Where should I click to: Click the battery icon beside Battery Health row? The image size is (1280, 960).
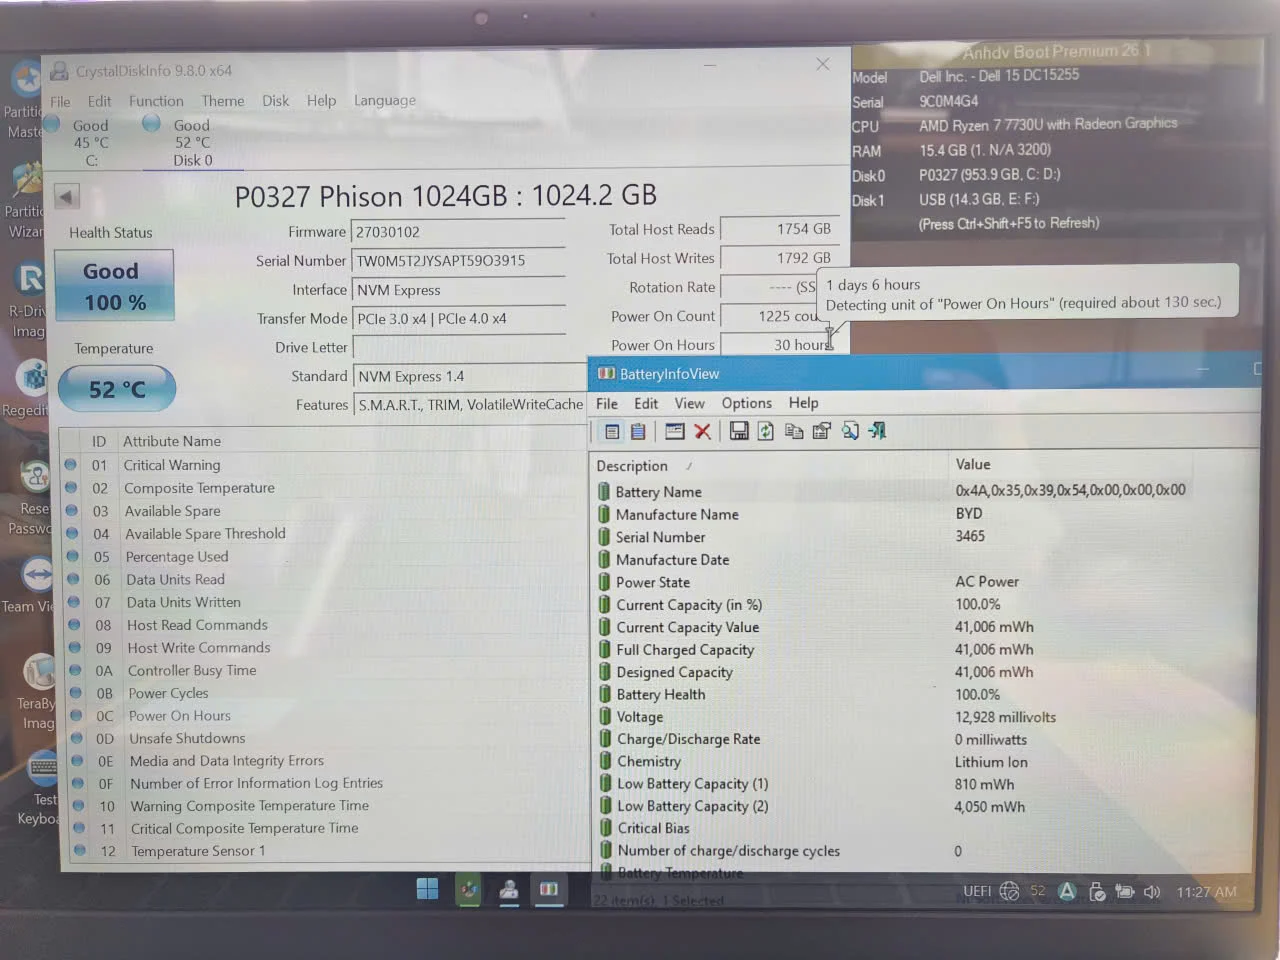[605, 694]
